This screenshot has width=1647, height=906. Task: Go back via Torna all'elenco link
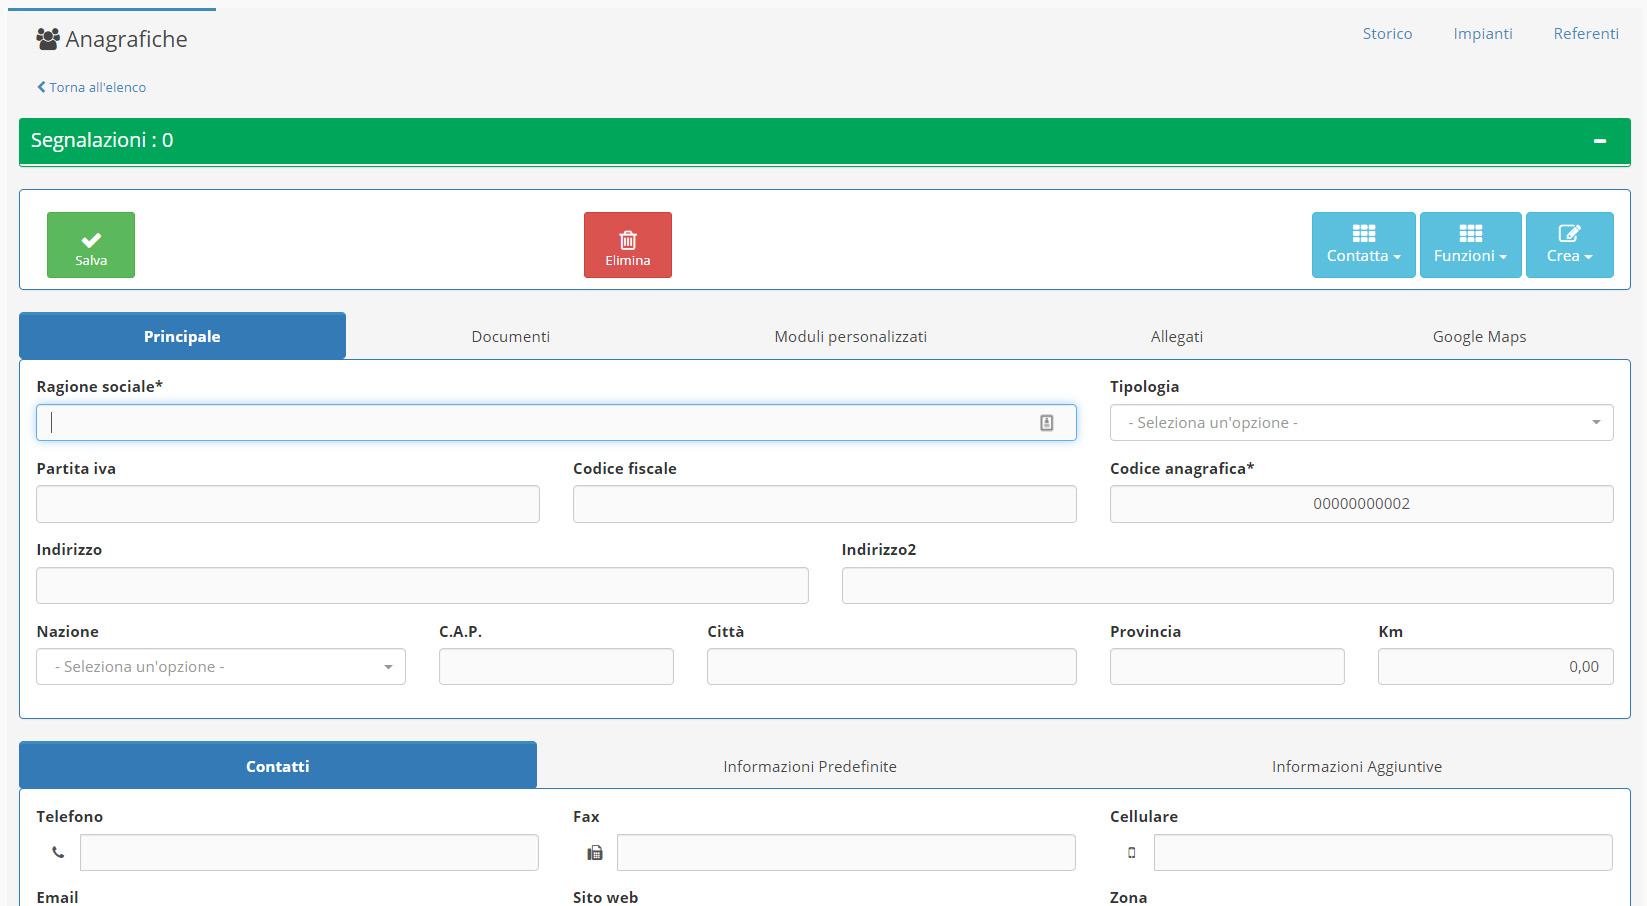point(92,88)
